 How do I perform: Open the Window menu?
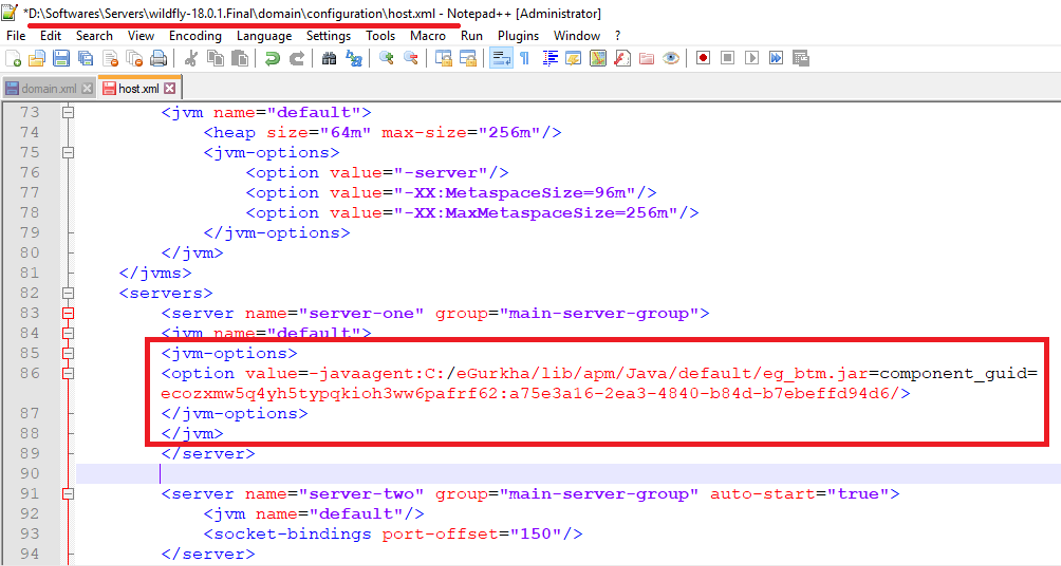coord(577,36)
